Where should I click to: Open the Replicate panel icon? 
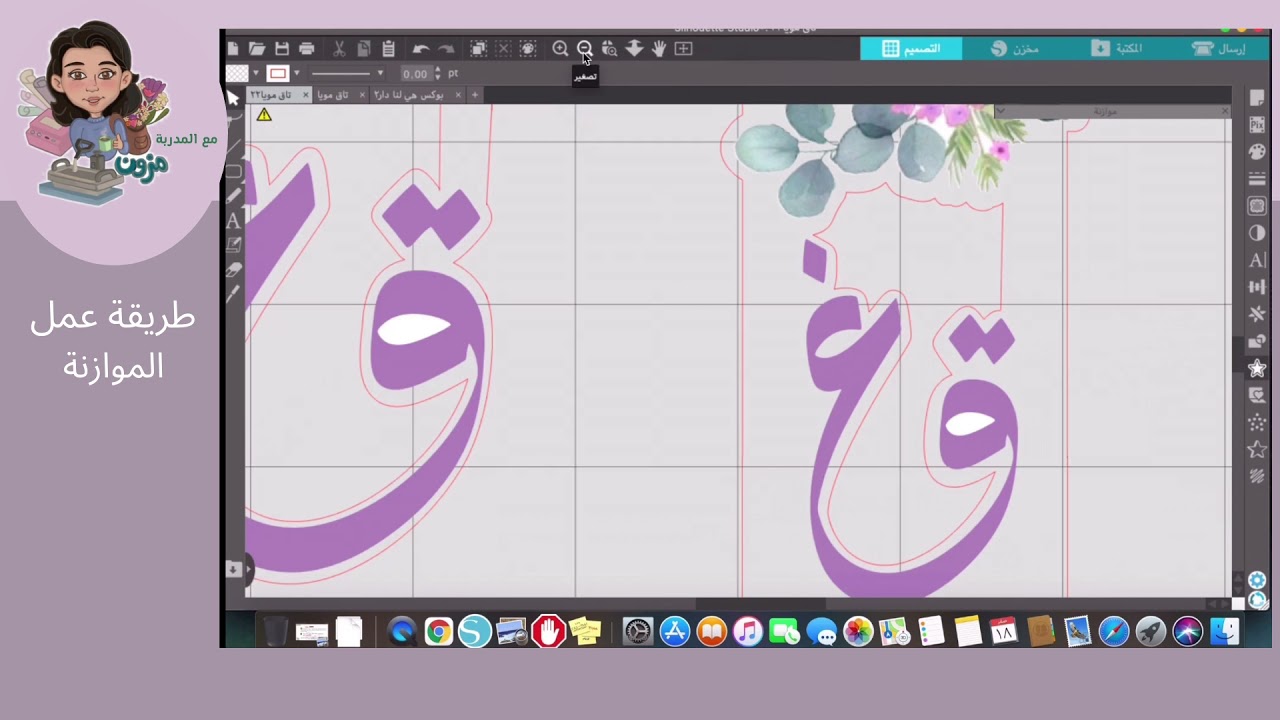tap(1257, 314)
